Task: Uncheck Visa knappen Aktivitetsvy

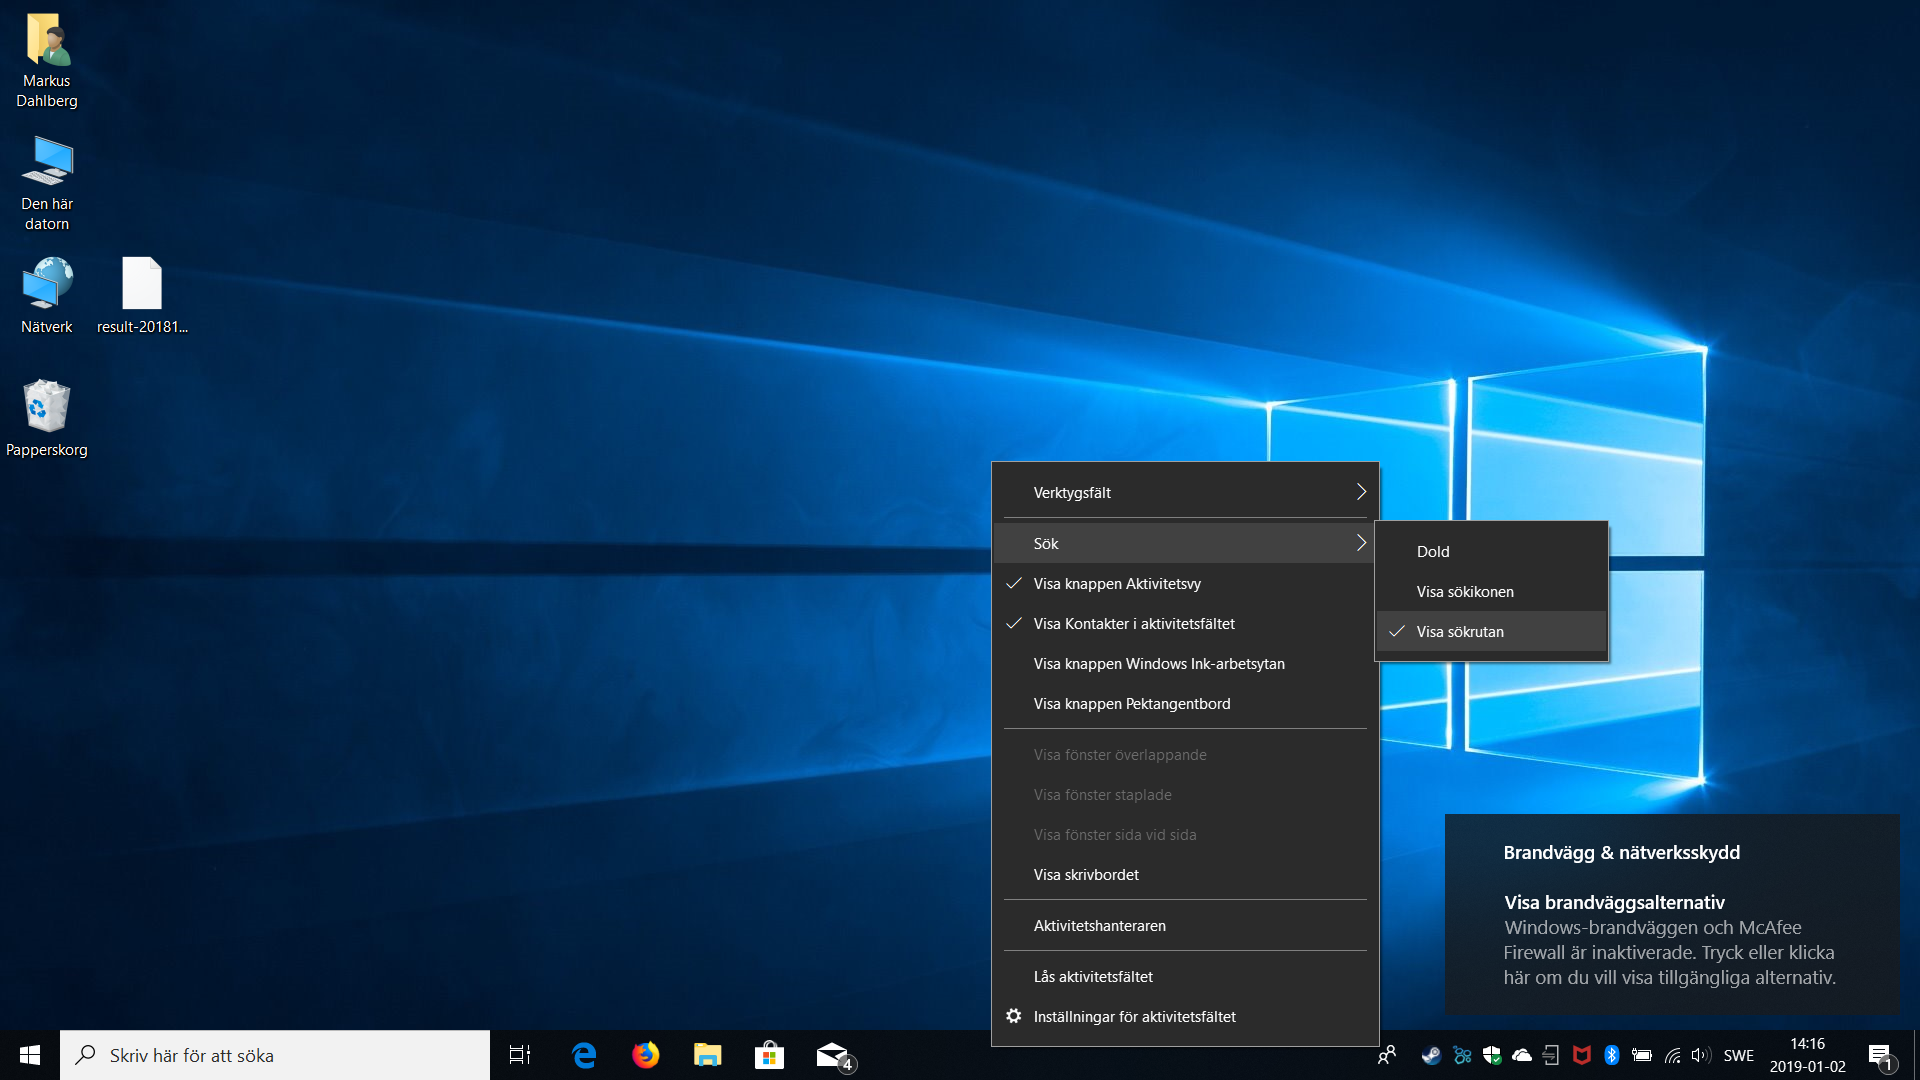Action: point(1117,583)
